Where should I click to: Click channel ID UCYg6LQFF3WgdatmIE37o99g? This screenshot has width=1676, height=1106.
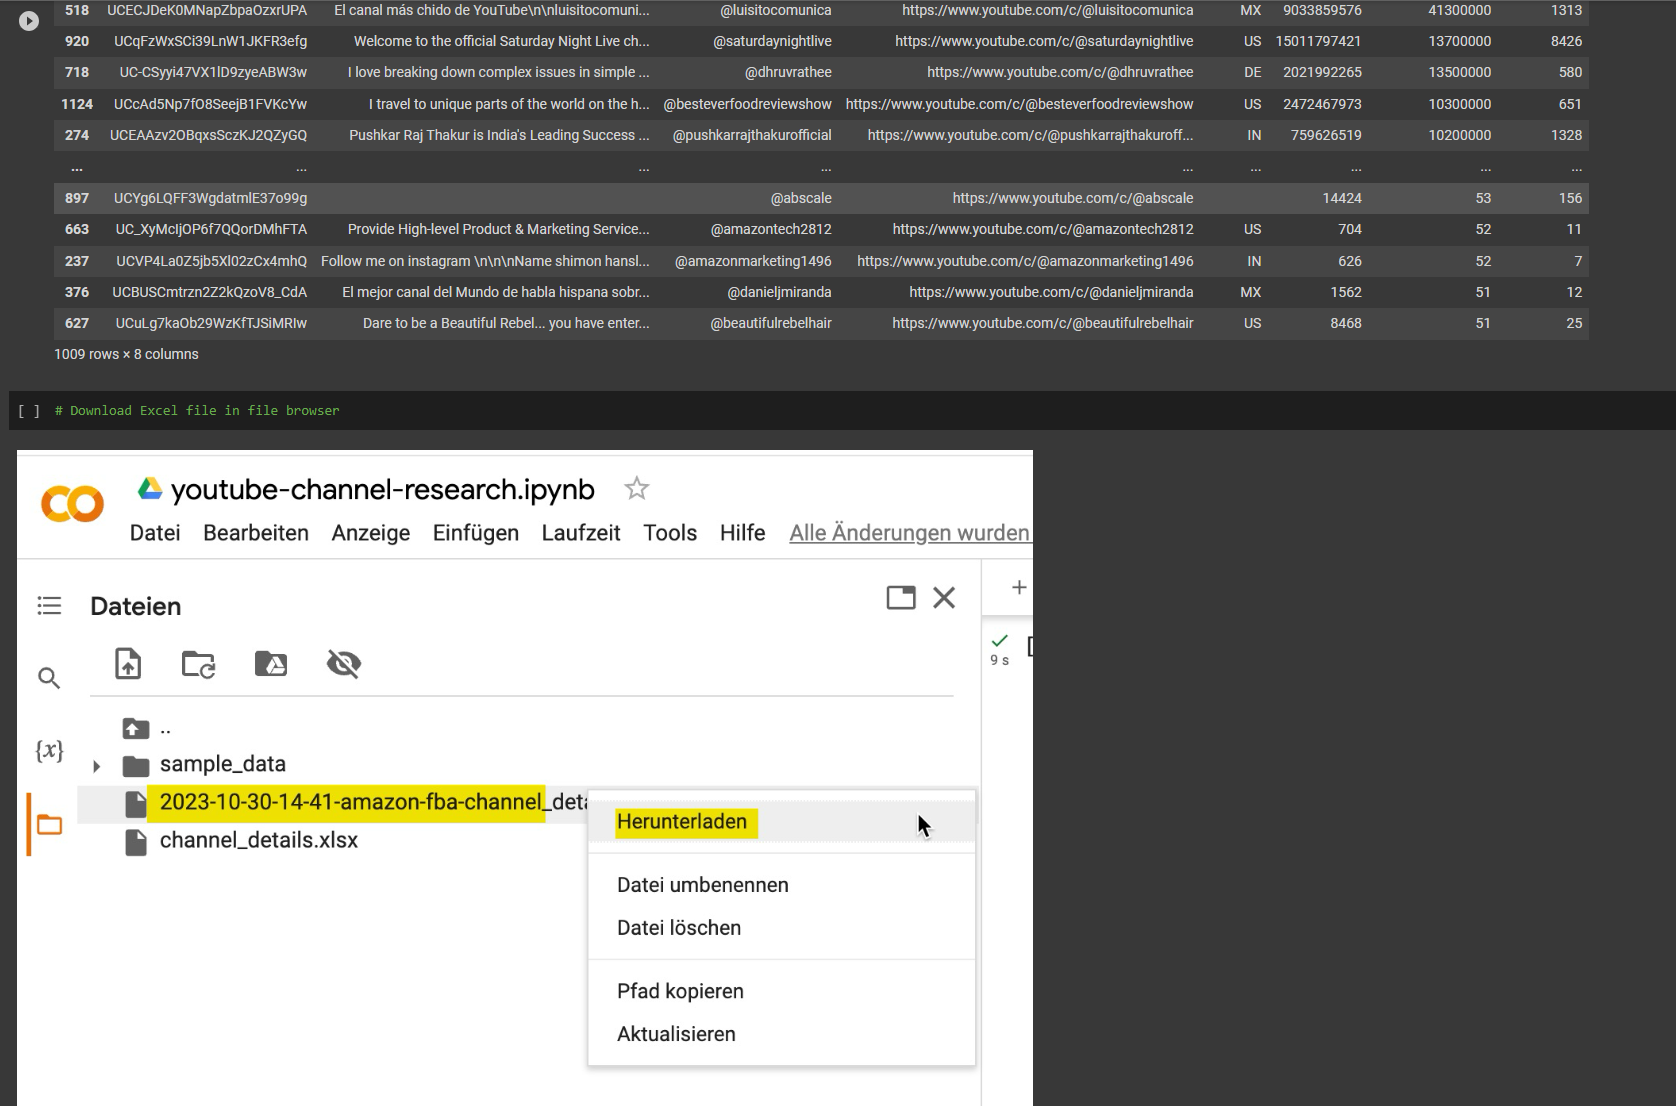click(210, 198)
